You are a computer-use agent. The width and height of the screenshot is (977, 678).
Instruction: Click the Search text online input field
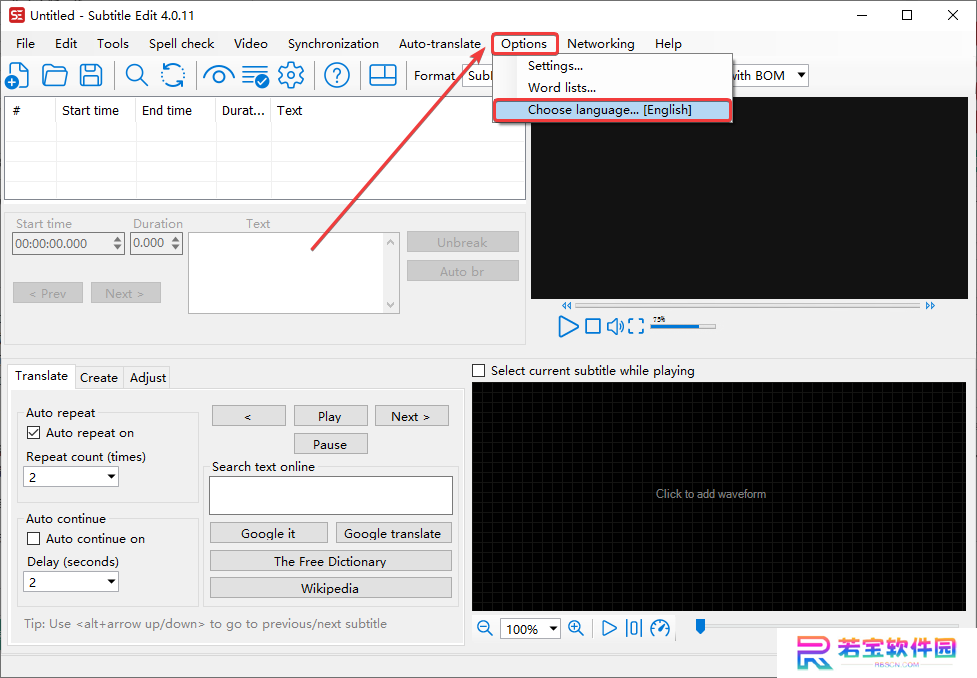[331, 495]
